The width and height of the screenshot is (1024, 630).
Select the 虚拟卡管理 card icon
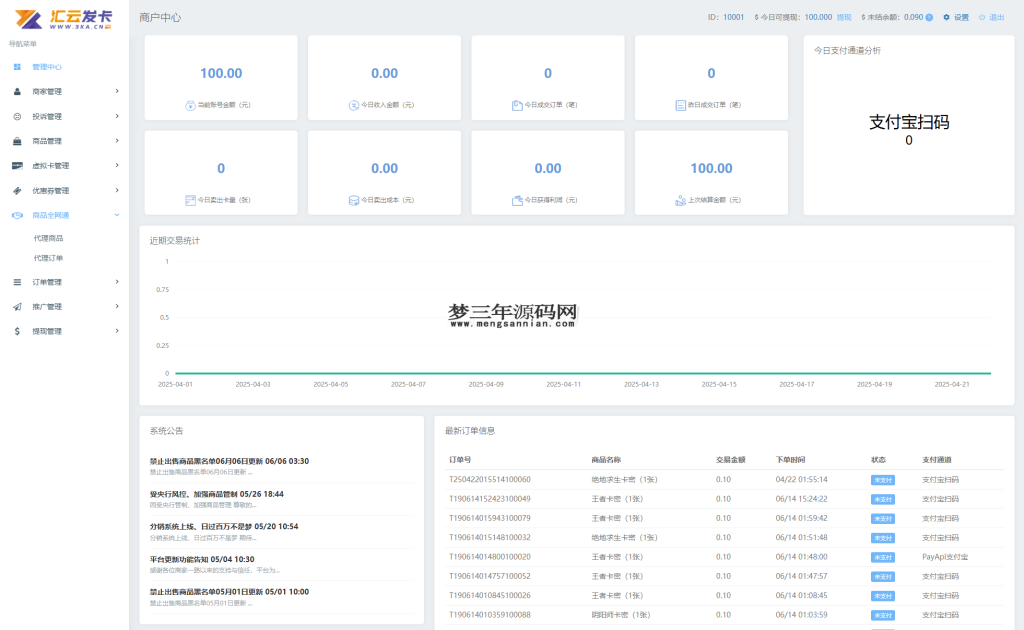click(x=15, y=165)
